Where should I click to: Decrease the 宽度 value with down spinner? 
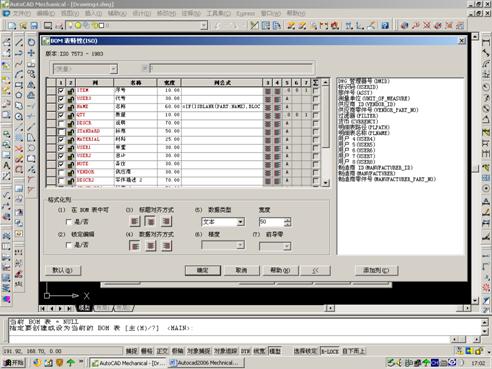[x=288, y=224]
